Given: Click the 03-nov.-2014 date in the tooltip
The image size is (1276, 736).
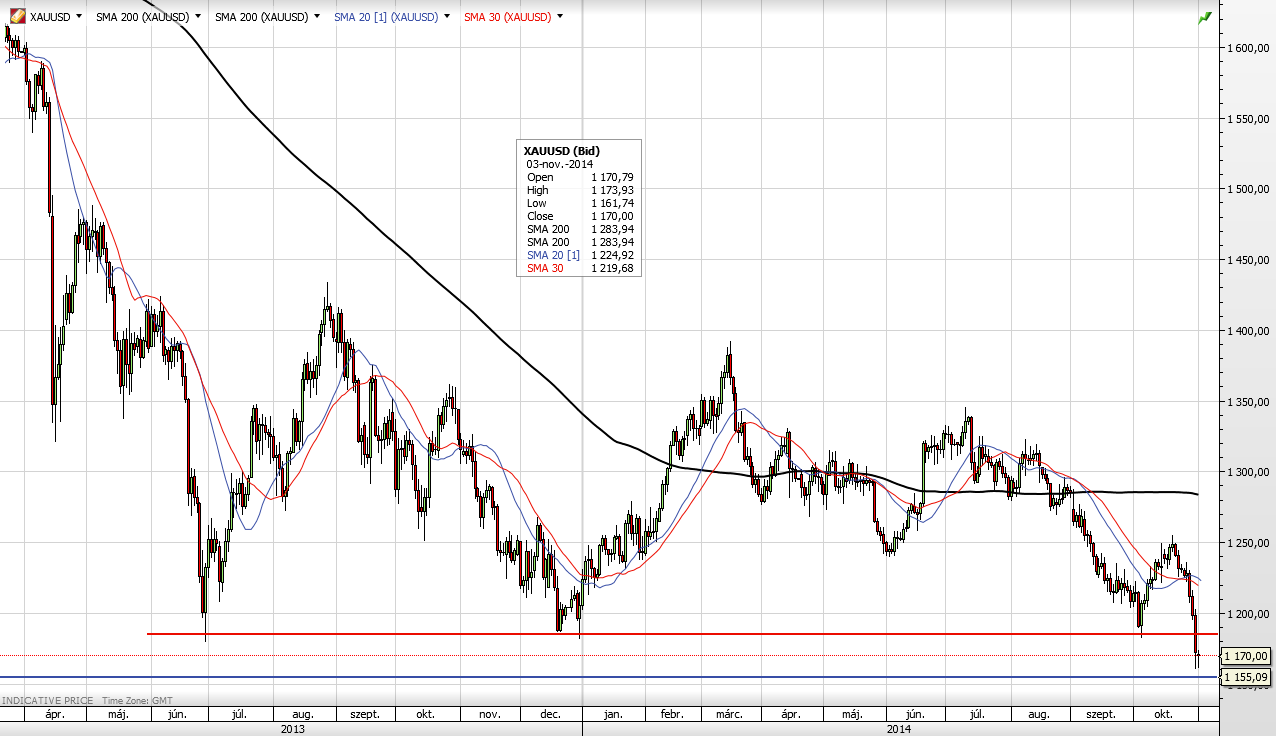Looking at the screenshot, I should click(560, 163).
